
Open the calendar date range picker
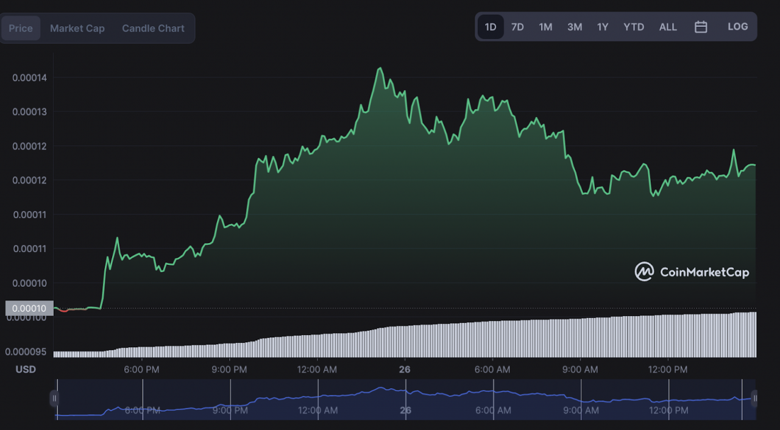tap(701, 27)
